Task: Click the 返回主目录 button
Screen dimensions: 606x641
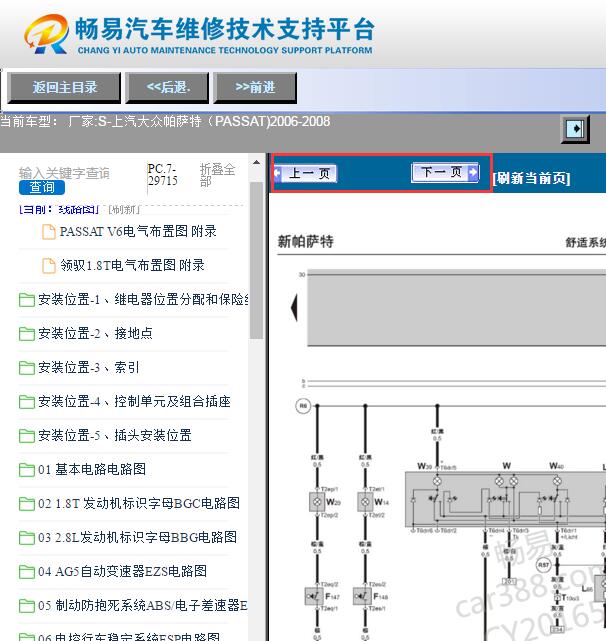Action: 64,87
